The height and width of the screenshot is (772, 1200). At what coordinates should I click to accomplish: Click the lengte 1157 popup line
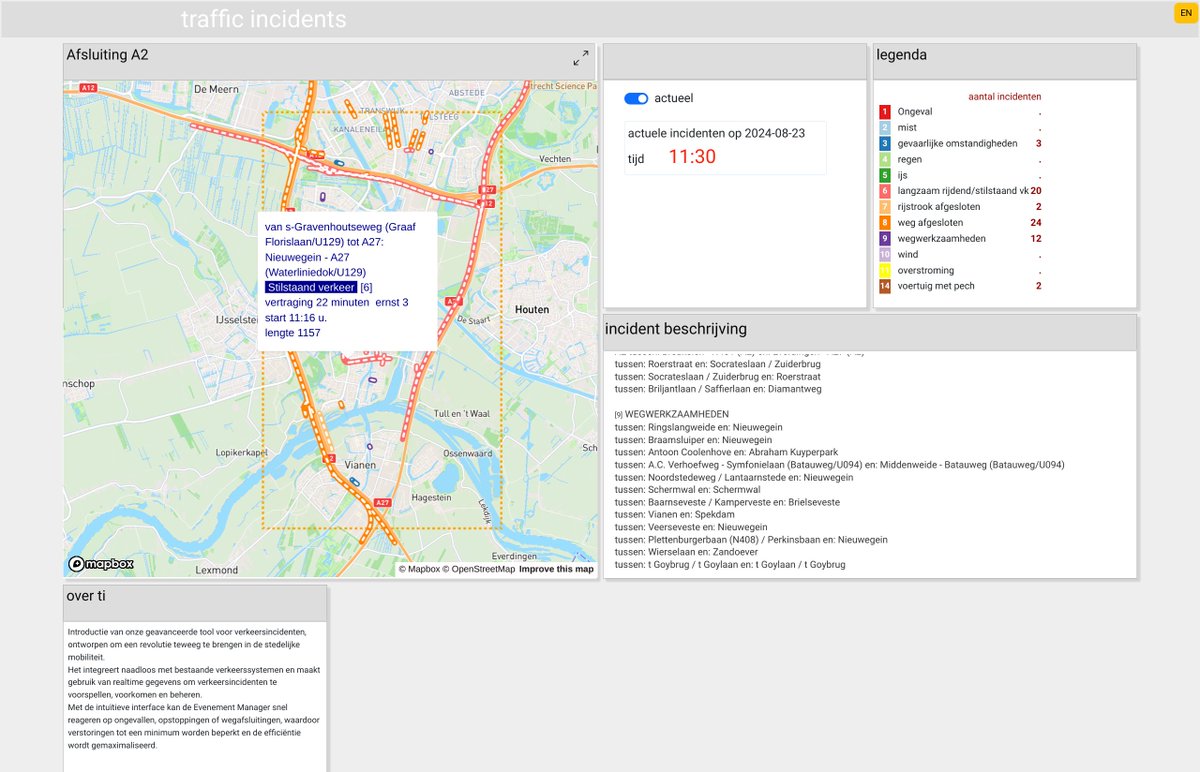(293, 332)
